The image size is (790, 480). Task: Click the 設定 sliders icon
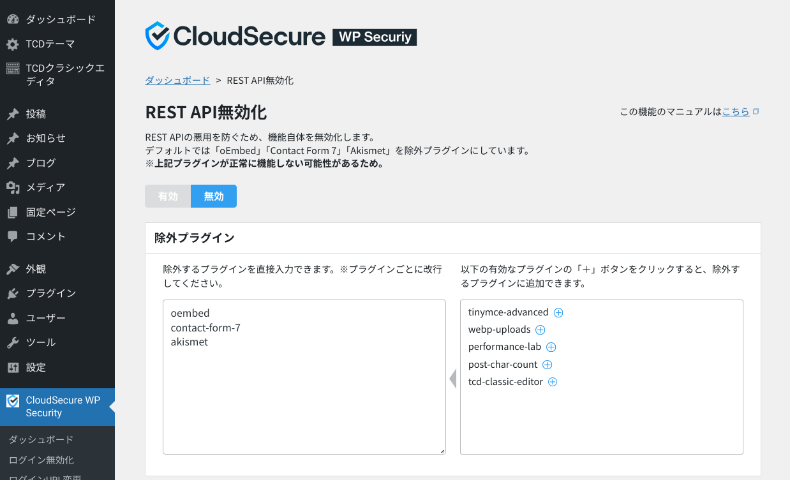pyautogui.click(x=13, y=367)
